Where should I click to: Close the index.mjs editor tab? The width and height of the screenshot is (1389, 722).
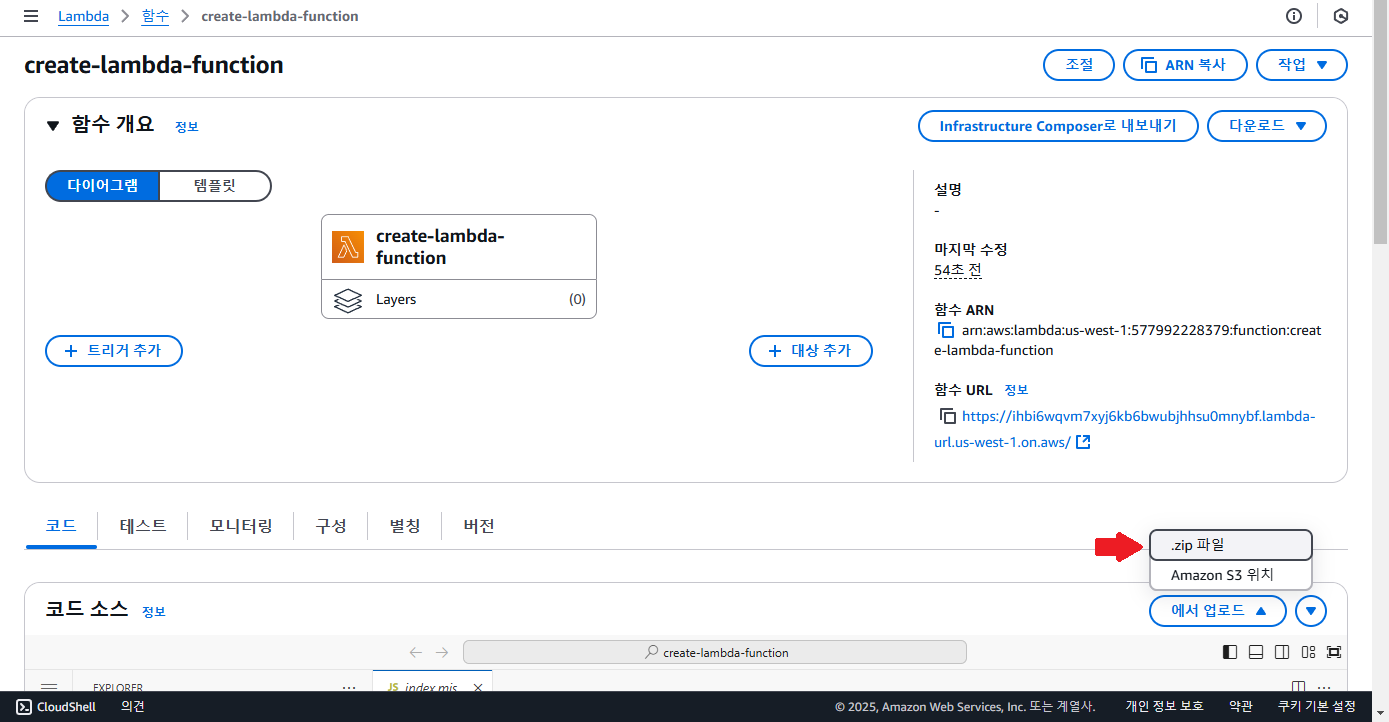[478, 687]
